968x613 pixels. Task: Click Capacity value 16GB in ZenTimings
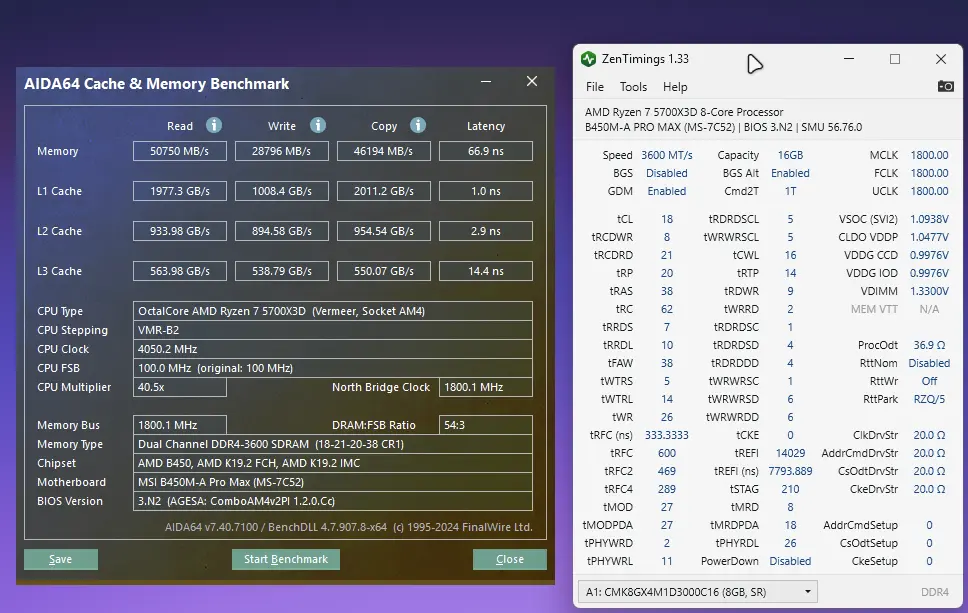(x=790, y=155)
